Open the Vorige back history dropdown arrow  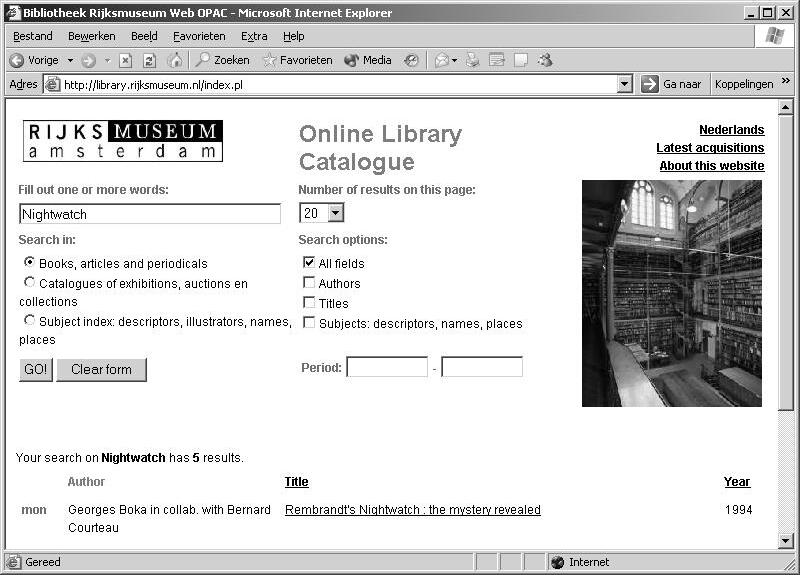(70, 61)
